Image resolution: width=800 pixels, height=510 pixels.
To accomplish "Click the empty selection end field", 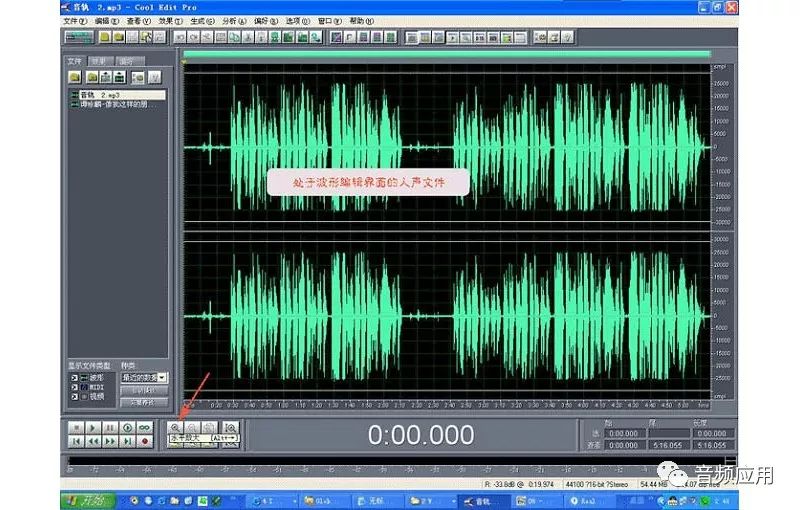I will pos(669,434).
